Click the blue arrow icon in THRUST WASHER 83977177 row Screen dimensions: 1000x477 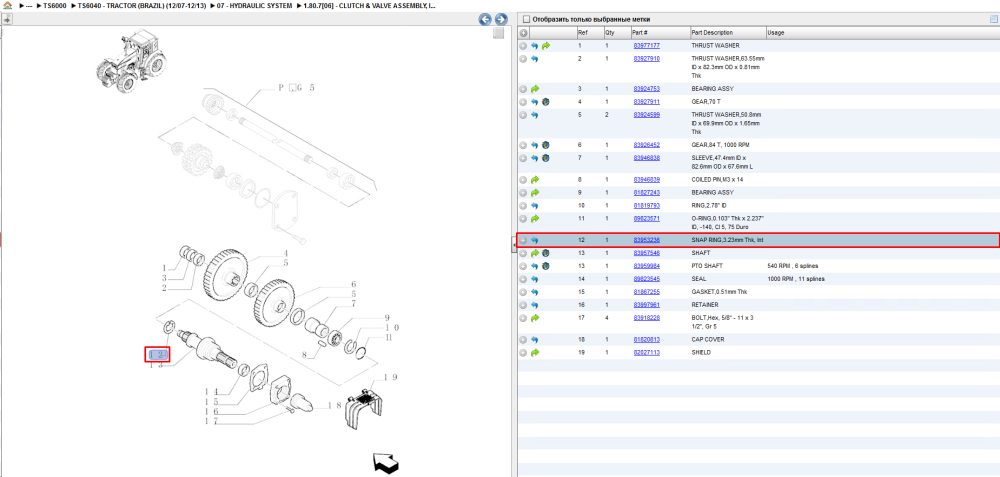pyautogui.click(x=534, y=46)
